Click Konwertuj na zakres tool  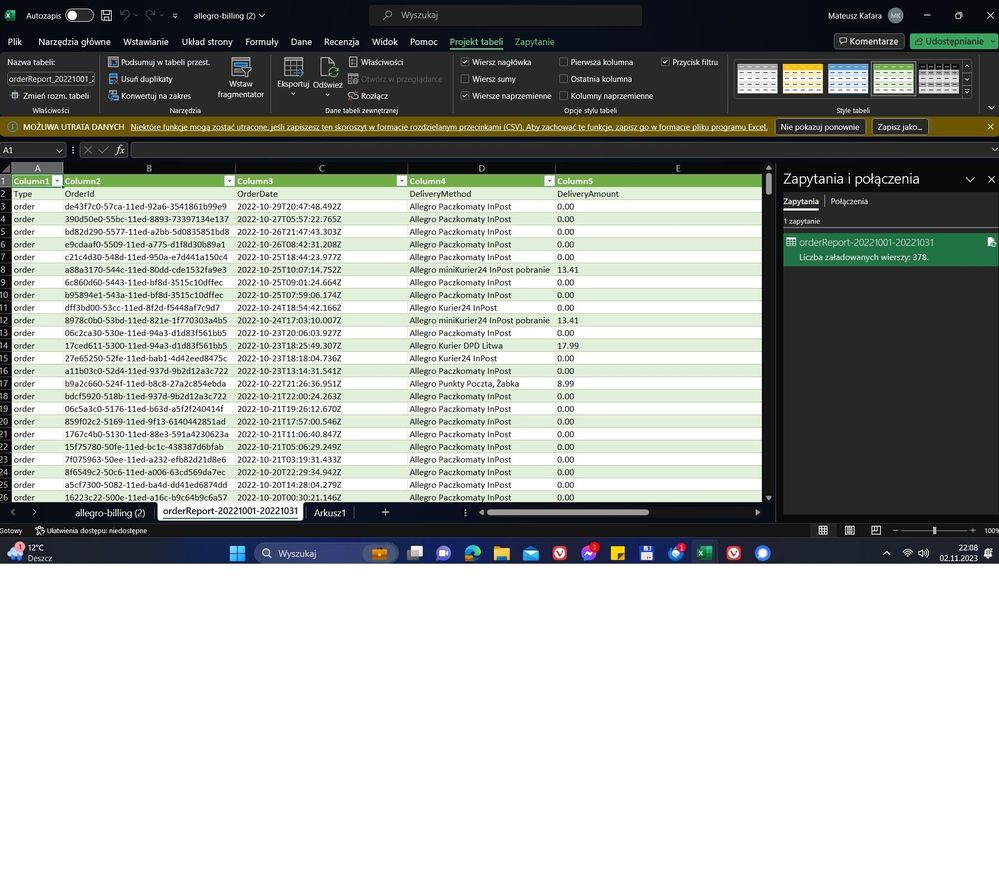pyautogui.click(x=150, y=96)
